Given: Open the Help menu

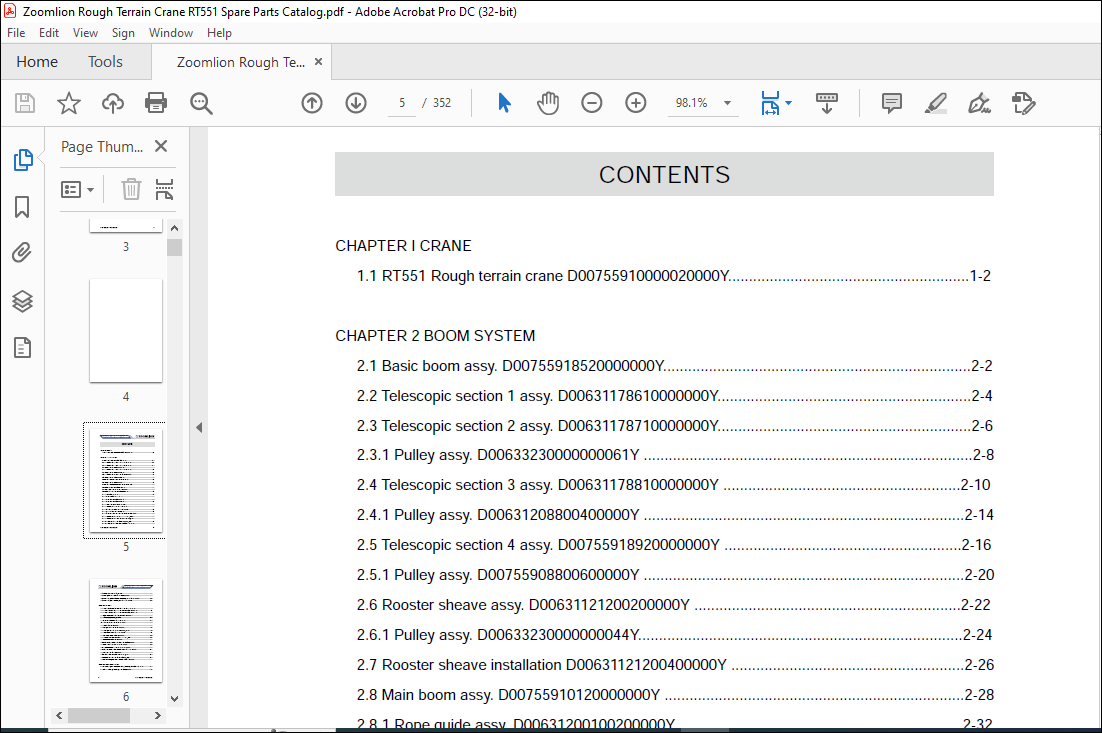Looking at the screenshot, I should point(219,33).
